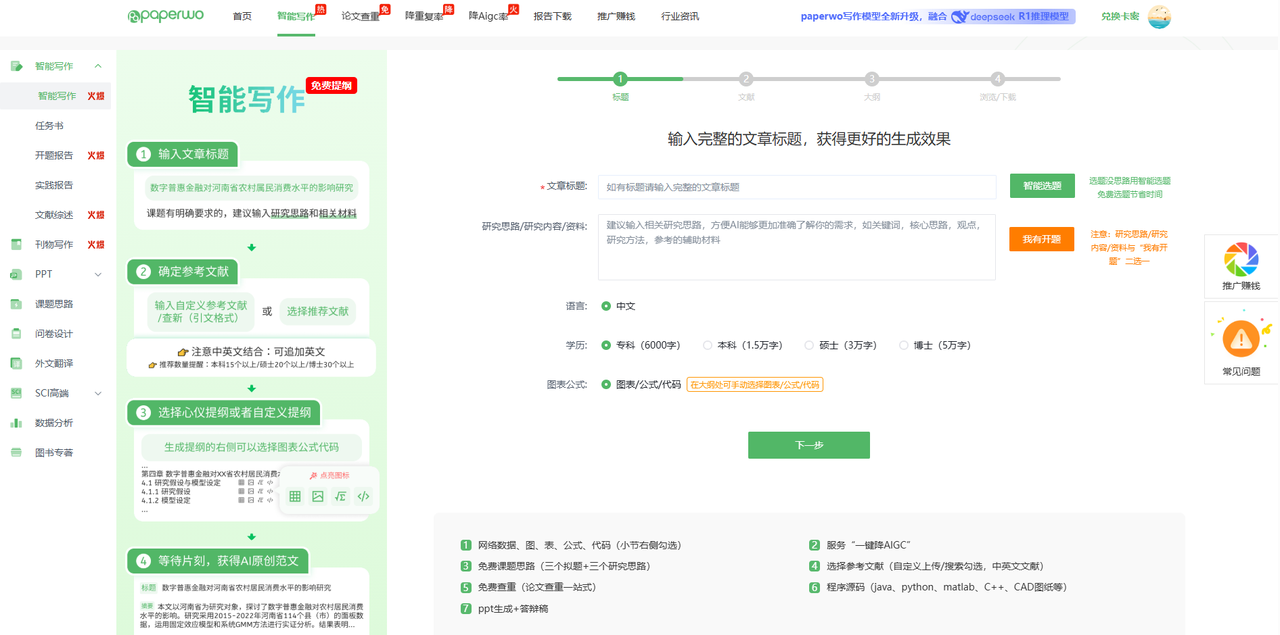
Task: Click the 文章标题 input field
Action: pos(796,187)
